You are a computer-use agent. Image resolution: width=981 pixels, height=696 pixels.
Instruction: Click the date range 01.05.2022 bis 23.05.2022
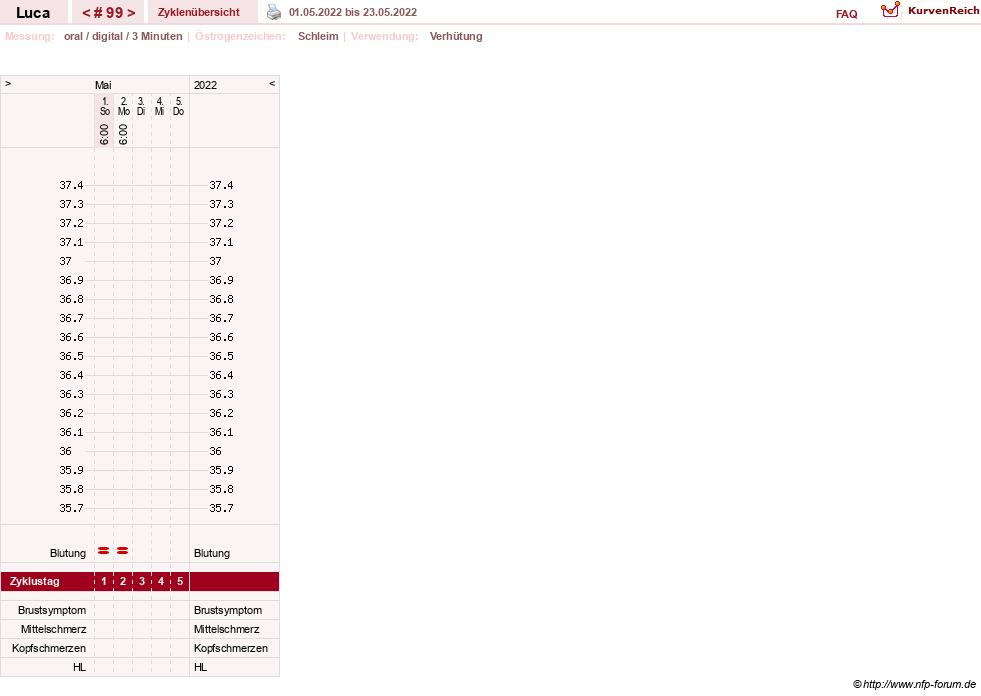pyautogui.click(x=353, y=13)
